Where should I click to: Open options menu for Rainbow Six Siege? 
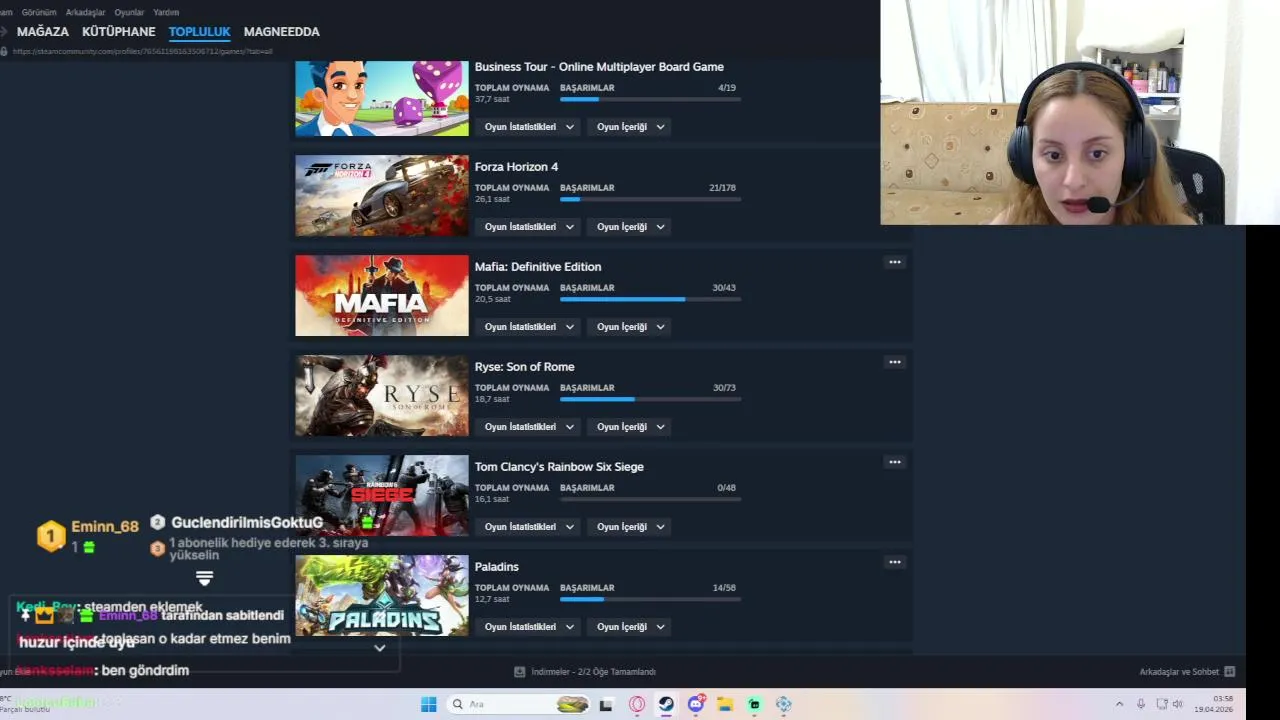pos(895,462)
